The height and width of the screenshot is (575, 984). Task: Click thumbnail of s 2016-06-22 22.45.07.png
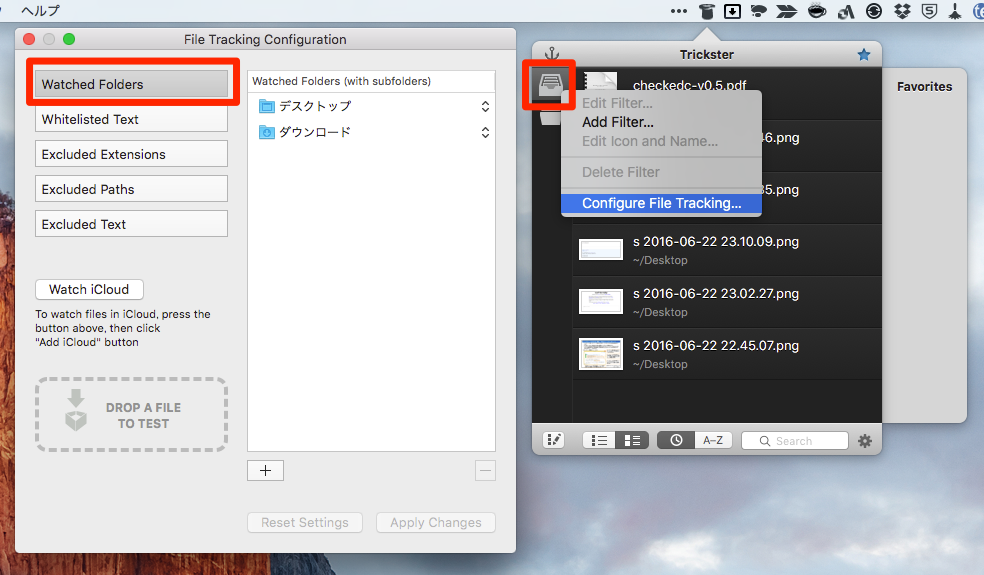click(601, 353)
